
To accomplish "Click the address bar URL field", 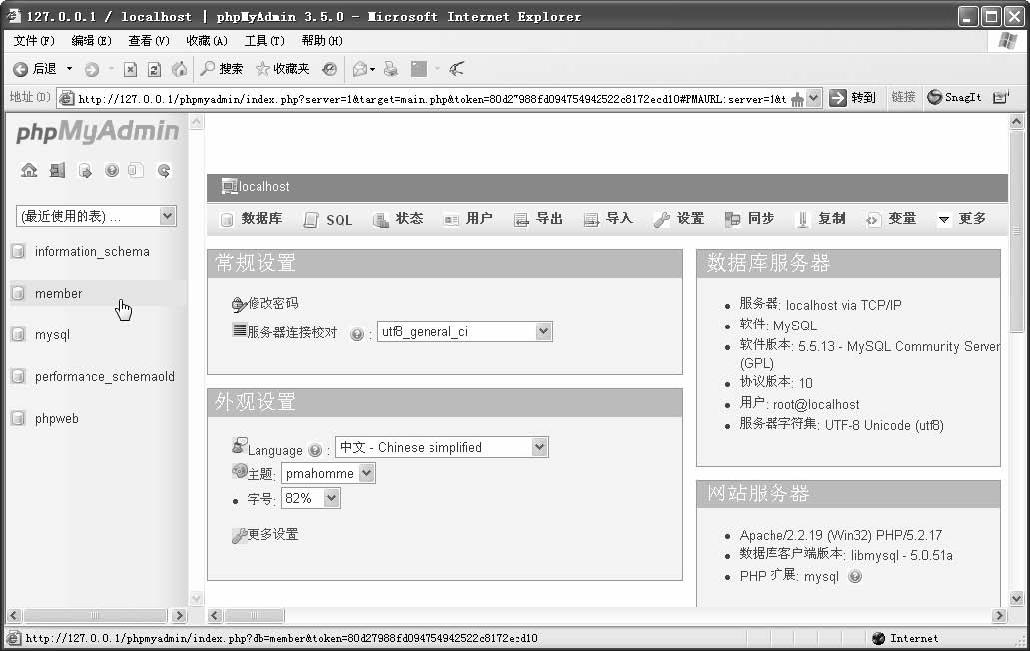I will 432,99.
